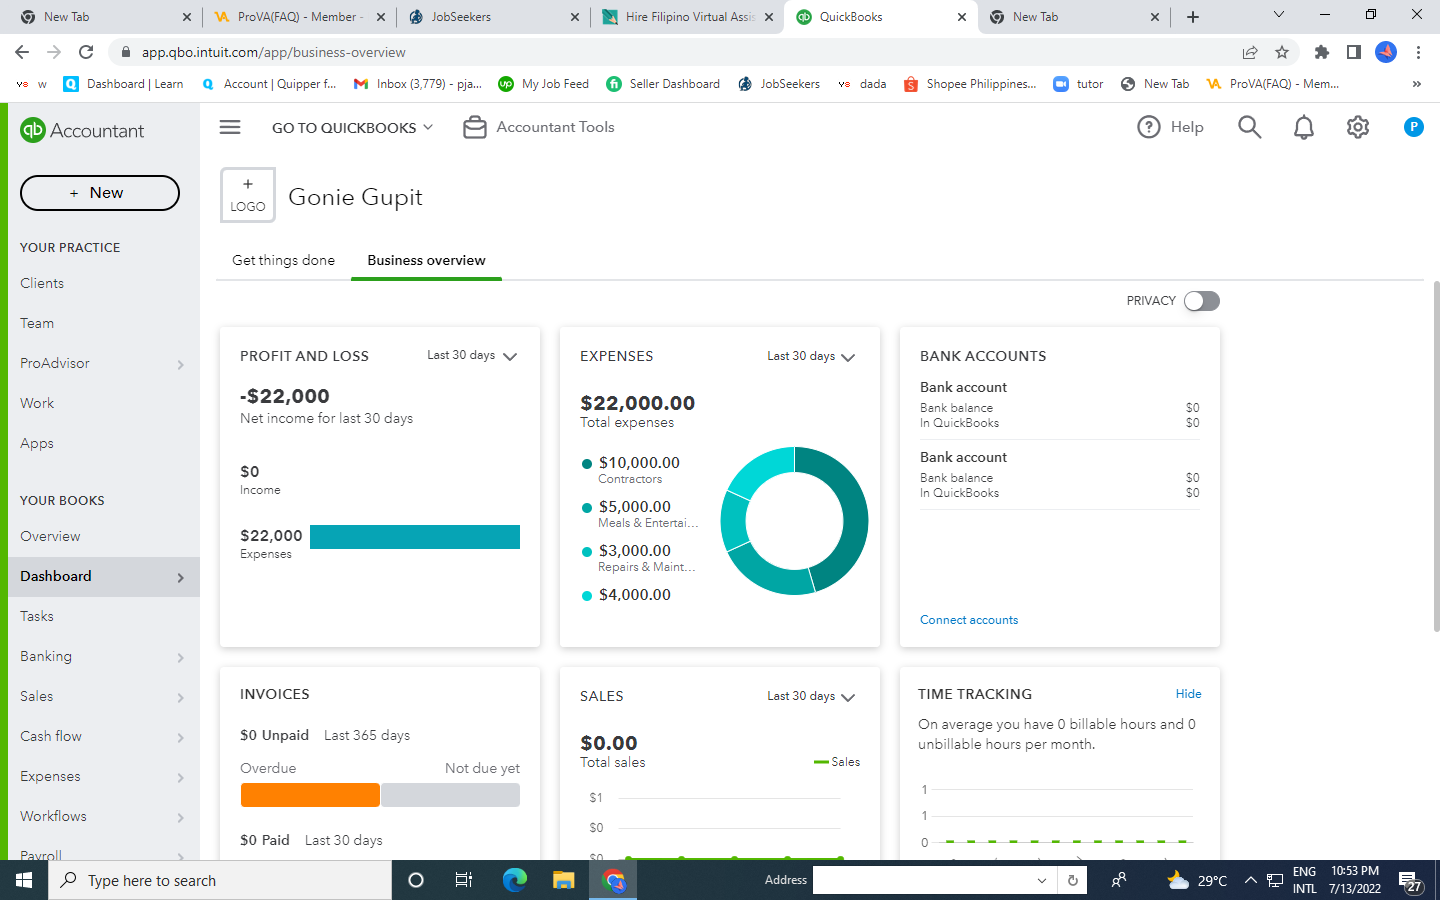Open the Overview sidebar item
The height and width of the screenshot is (900, 1440).
point(50,536)
